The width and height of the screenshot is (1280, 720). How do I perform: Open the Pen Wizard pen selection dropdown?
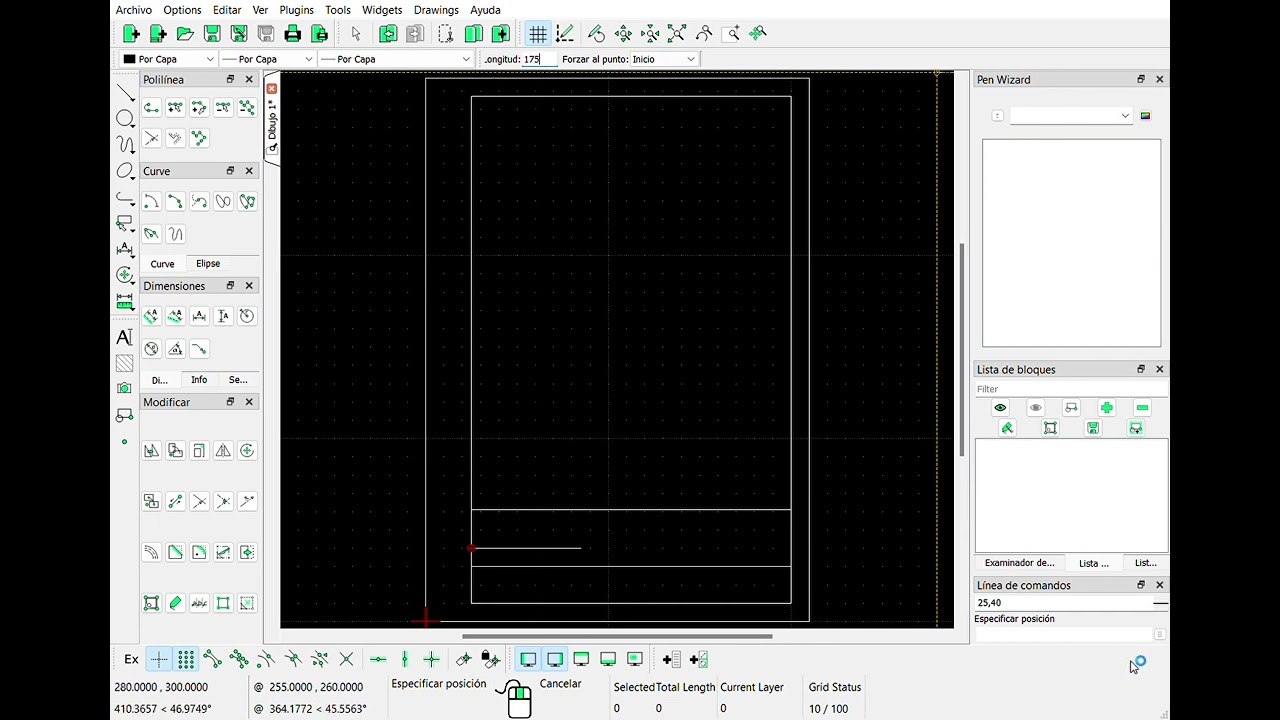coord(1070,116)
